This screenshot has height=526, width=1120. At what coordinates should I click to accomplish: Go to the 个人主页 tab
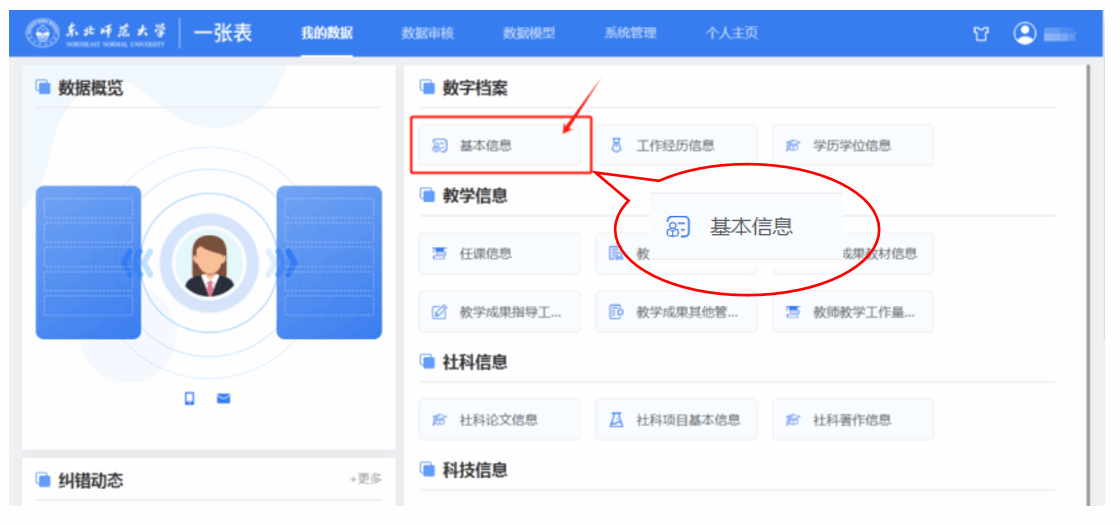point(731,33)
